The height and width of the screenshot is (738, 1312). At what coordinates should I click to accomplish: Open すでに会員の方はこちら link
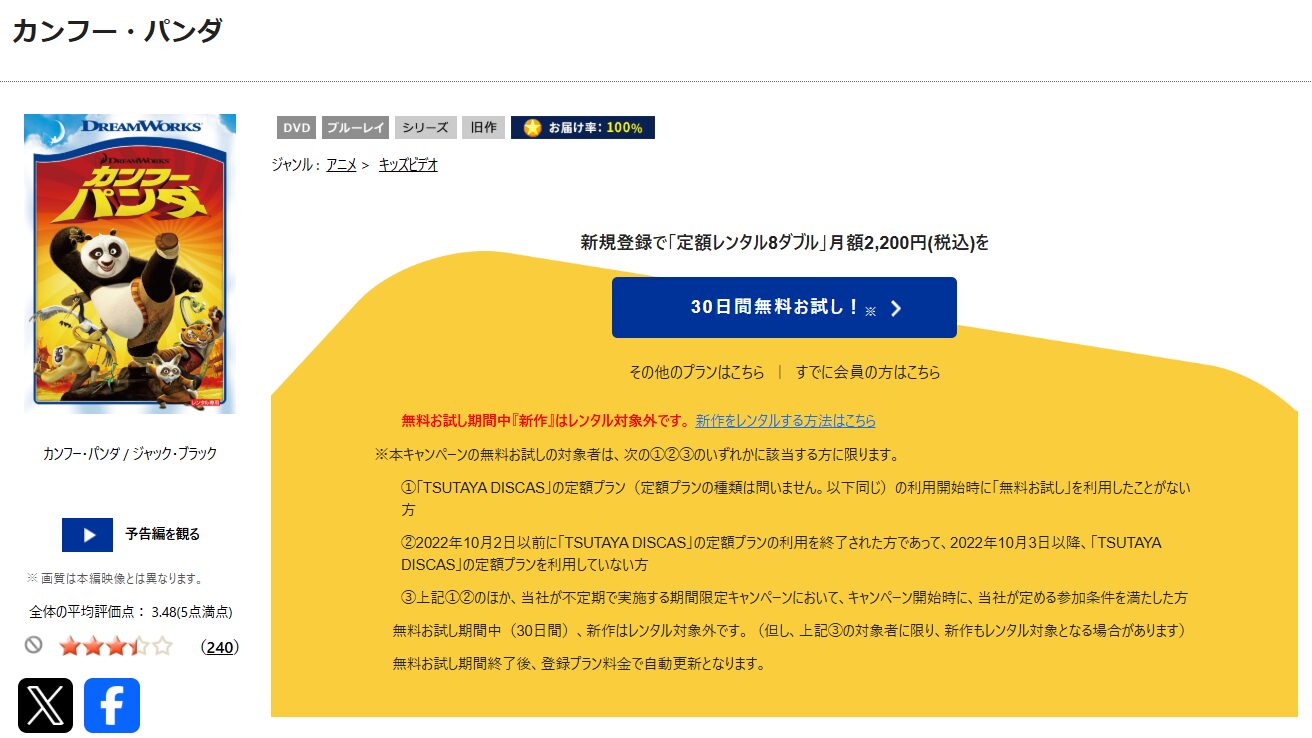(x=868, y=372)
